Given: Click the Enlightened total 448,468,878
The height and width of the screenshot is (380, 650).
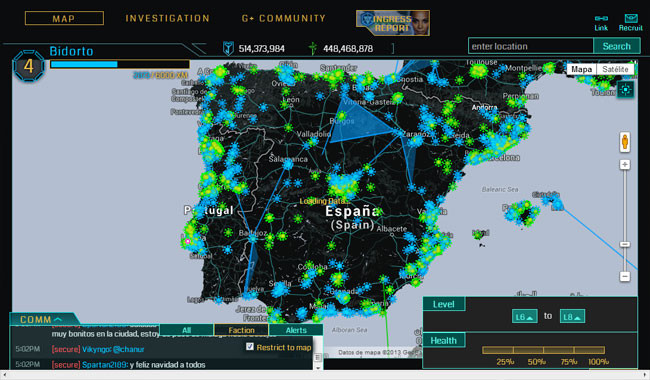Looking at the screenshot, I should point(348,48).
